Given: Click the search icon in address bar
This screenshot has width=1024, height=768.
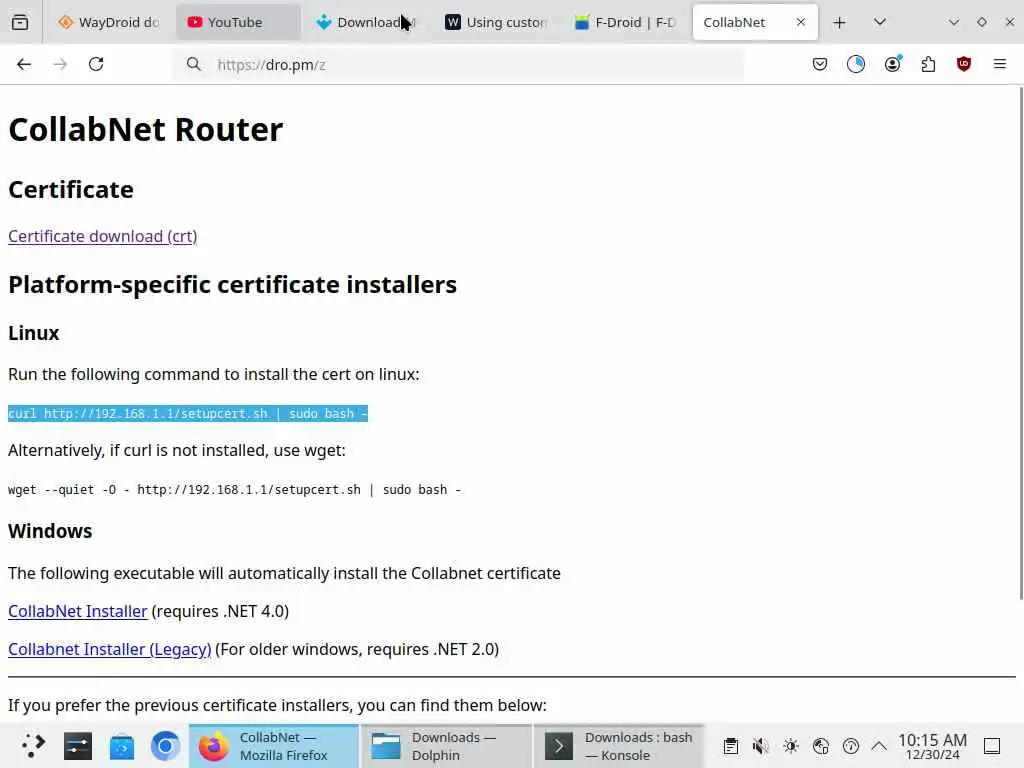Looking at the screenshot, I should tap(193, 64).
